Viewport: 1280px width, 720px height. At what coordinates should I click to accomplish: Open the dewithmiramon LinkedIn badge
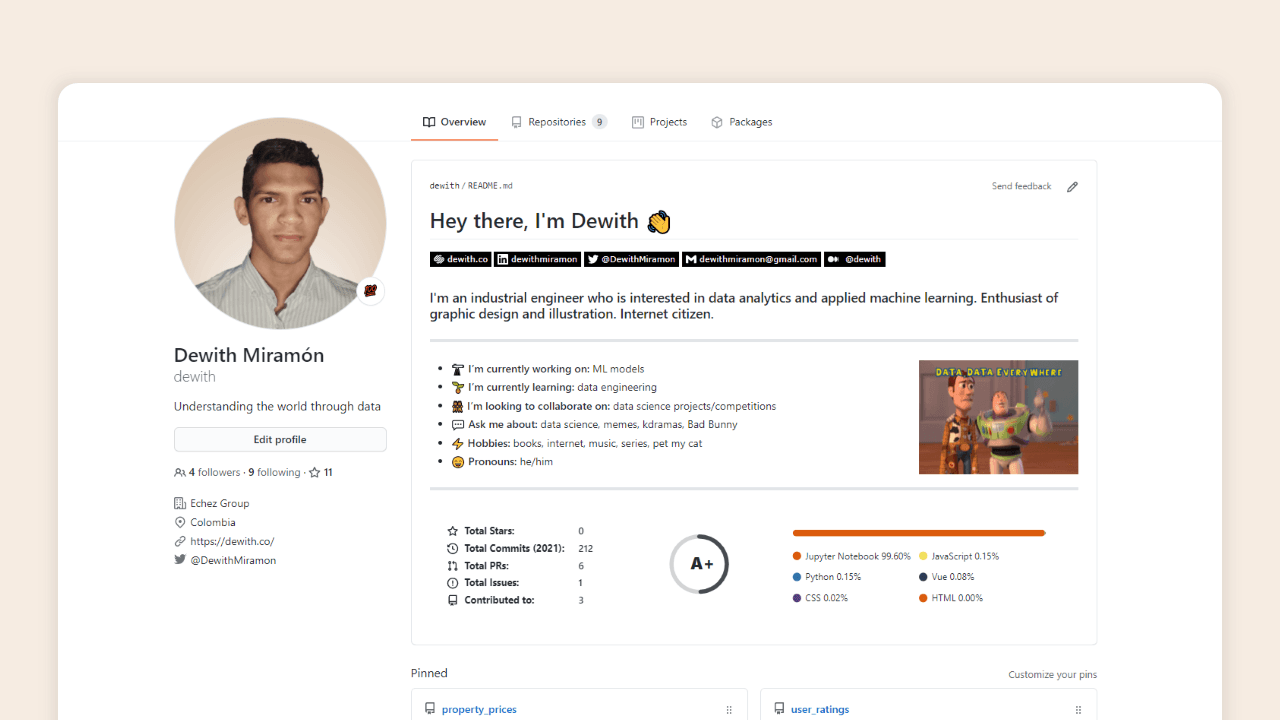[x=537, y=259]
